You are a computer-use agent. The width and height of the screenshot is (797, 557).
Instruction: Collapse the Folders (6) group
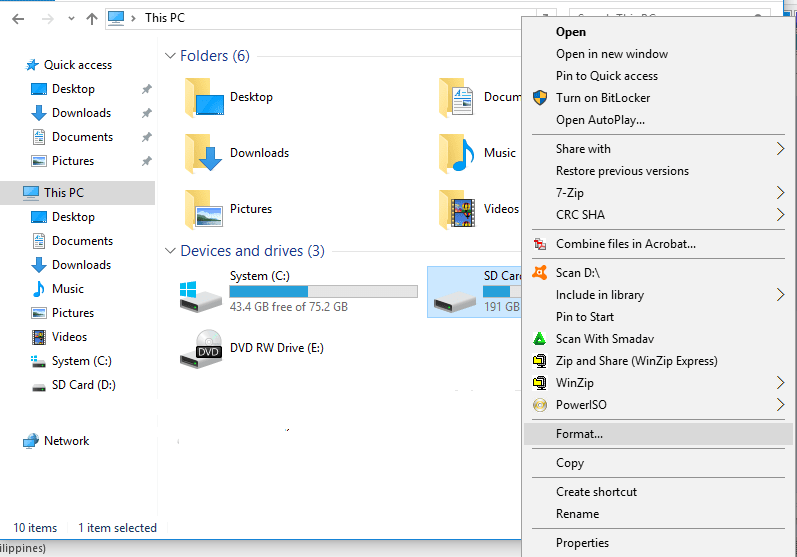click(170, 56)
